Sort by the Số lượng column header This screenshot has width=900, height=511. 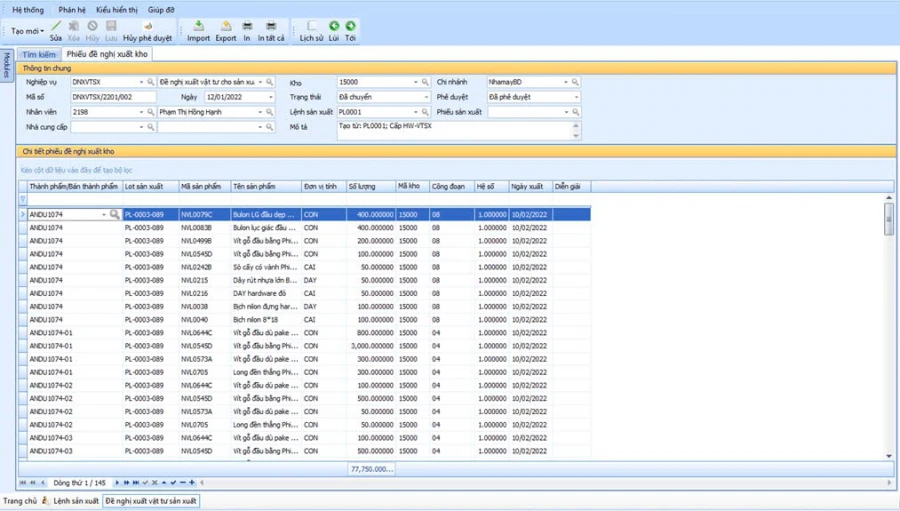(371, 187)
